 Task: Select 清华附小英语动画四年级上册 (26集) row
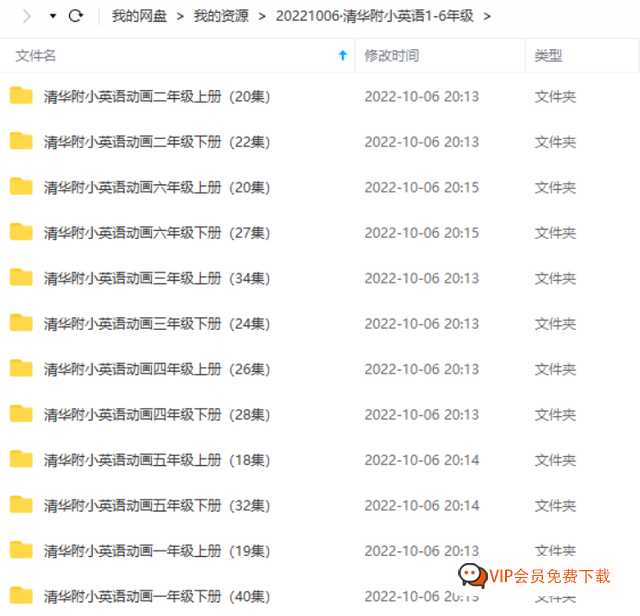click(x=320, y=369)
